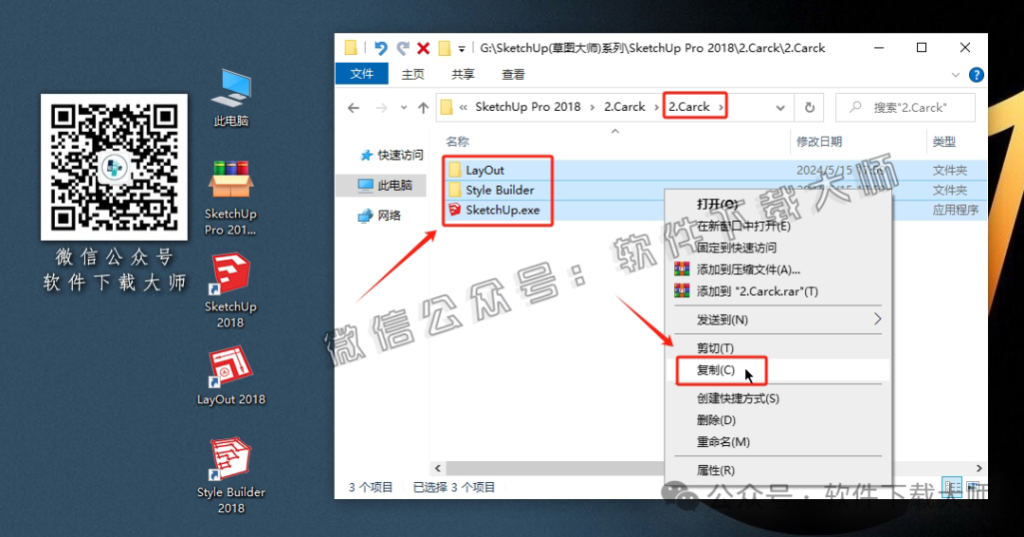Image resolution: width=1024 pixels, height=537 pixels.
Task: Expand 发送到(N) submenu
Action: 778,319
